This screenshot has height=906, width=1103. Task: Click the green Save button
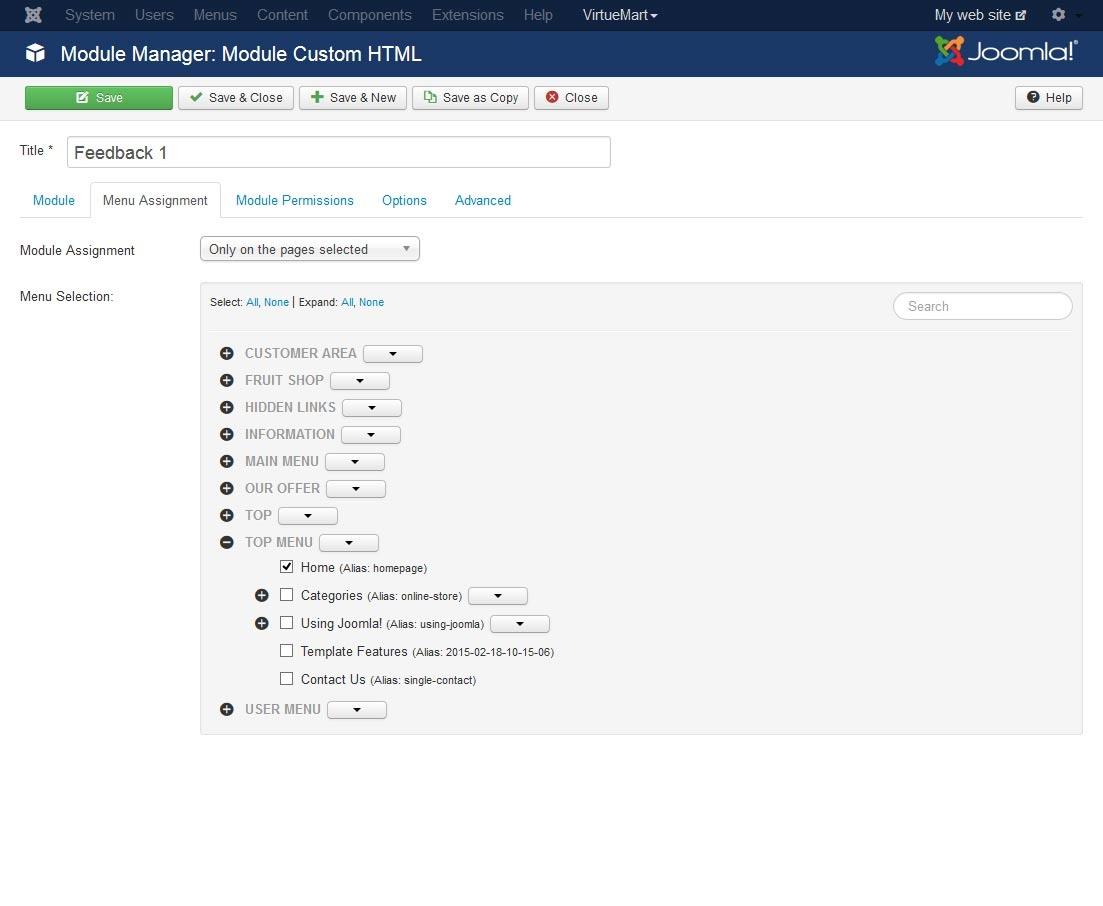coord(99,97)
